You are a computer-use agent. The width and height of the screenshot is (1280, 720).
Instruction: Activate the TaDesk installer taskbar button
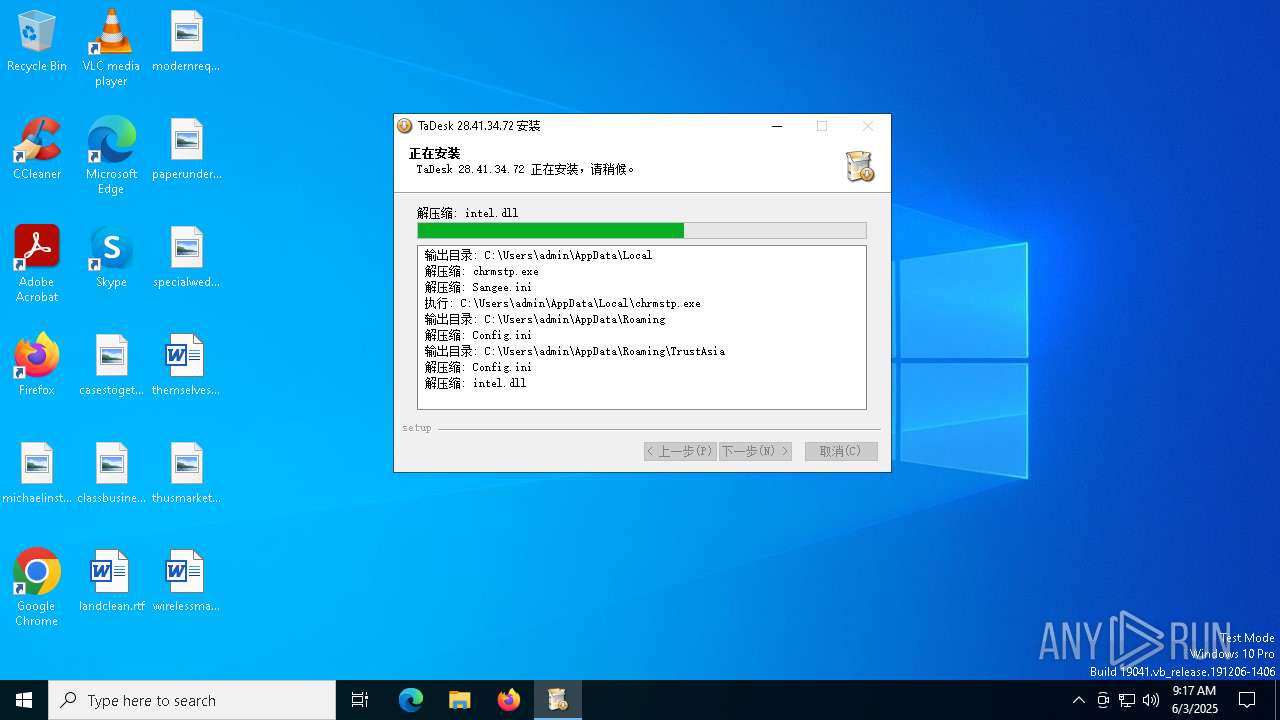click(558, 700)
